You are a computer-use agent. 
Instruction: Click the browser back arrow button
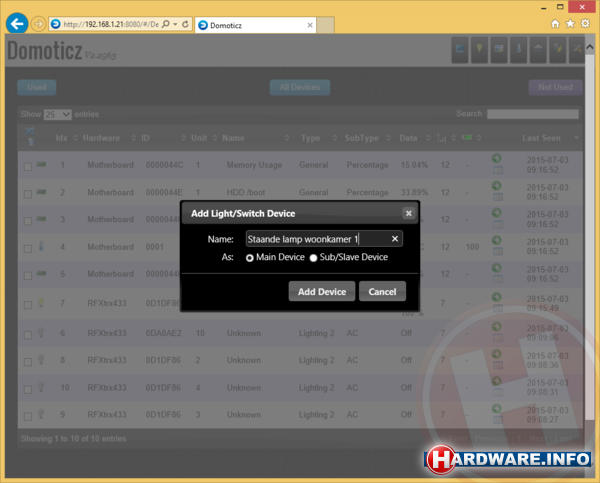coord(17,24)
